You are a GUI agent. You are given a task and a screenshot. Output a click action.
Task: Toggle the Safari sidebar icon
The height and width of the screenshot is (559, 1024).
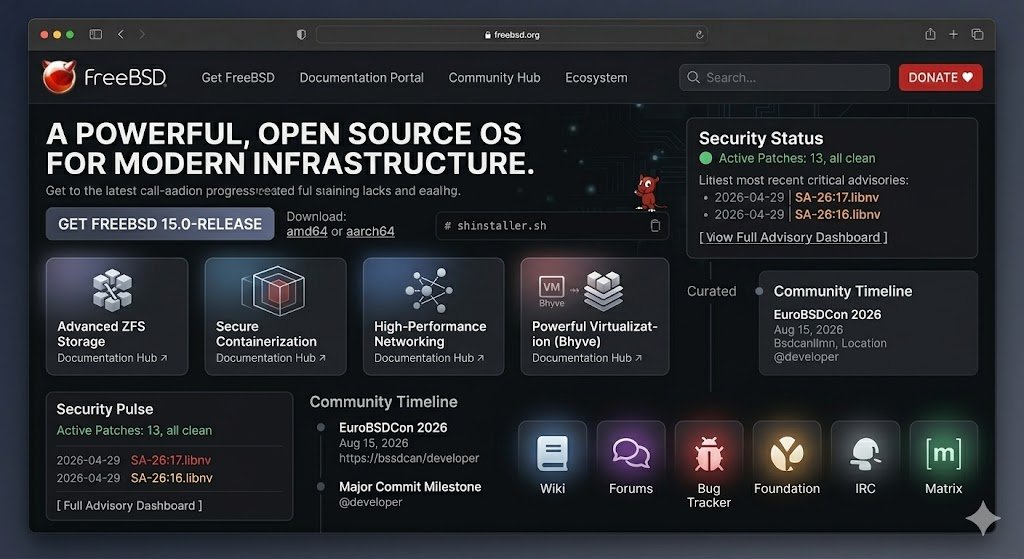(x=96, y=34)
